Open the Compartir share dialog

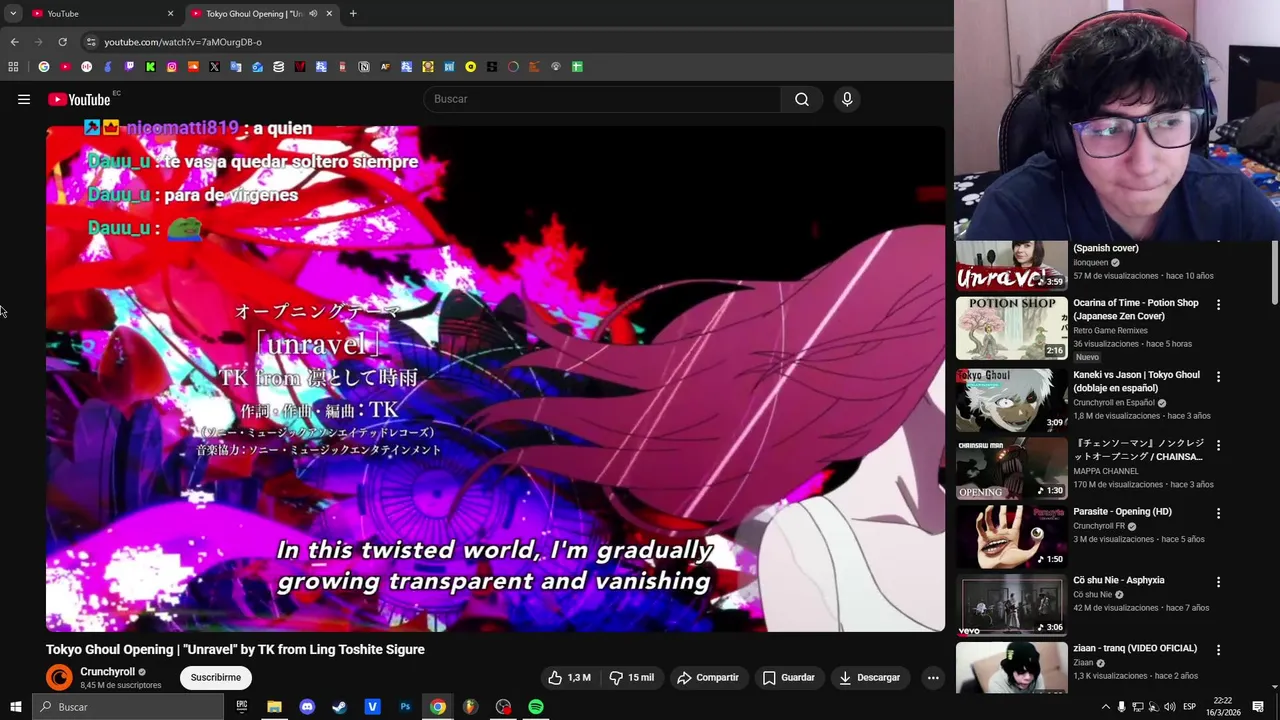pyautogui.click(x=708, y=677)
